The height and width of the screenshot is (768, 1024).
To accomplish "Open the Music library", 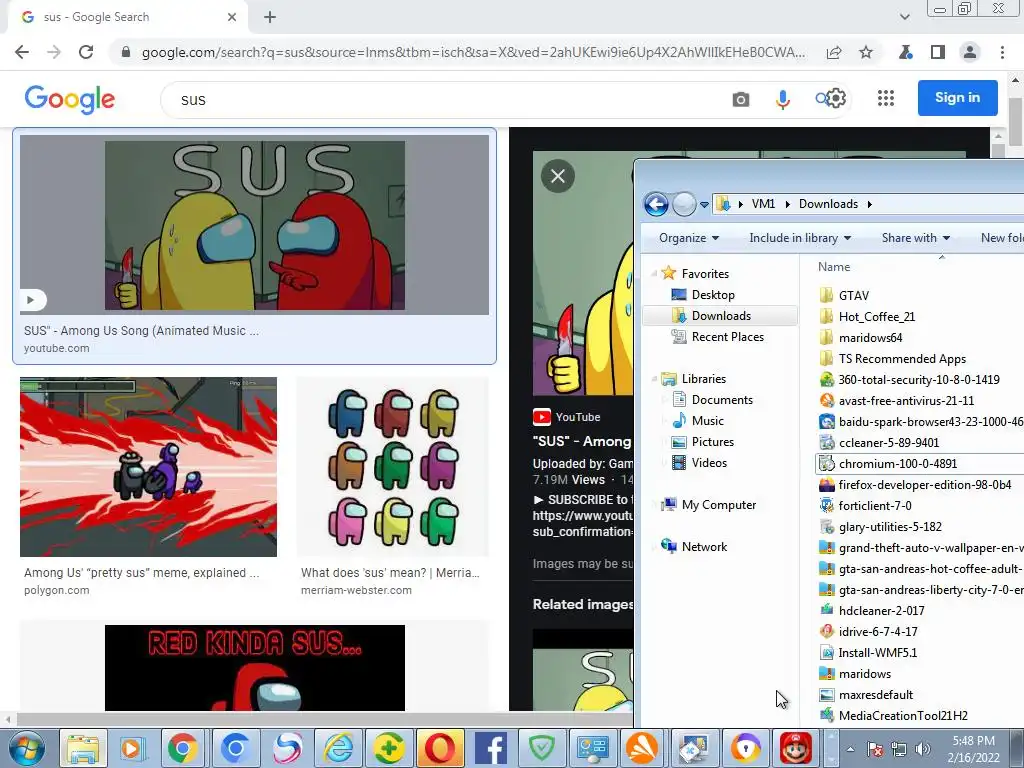I will [707, 421].
